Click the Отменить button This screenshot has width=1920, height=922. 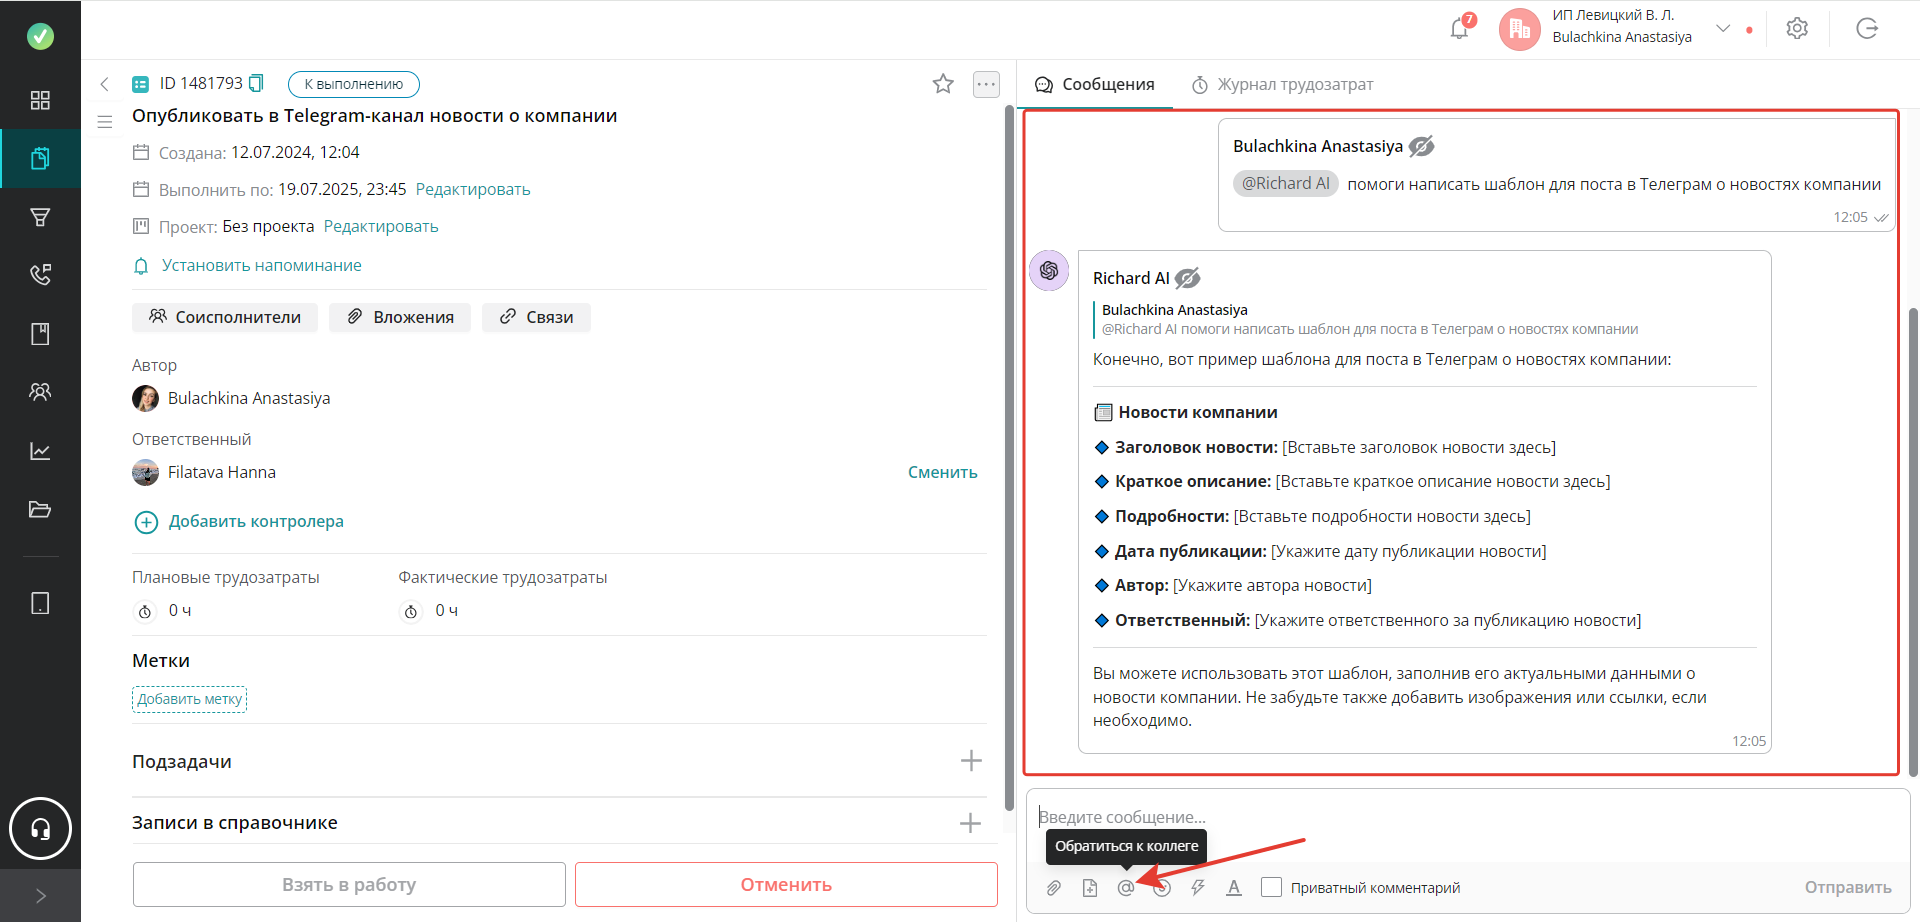[x=786, y=884]
